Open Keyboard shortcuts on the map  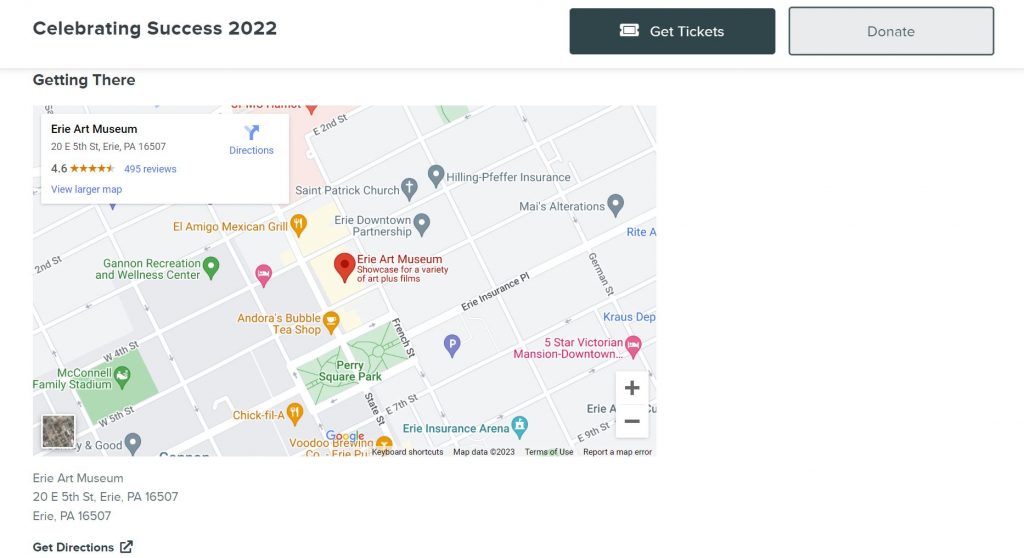(407, 452)
